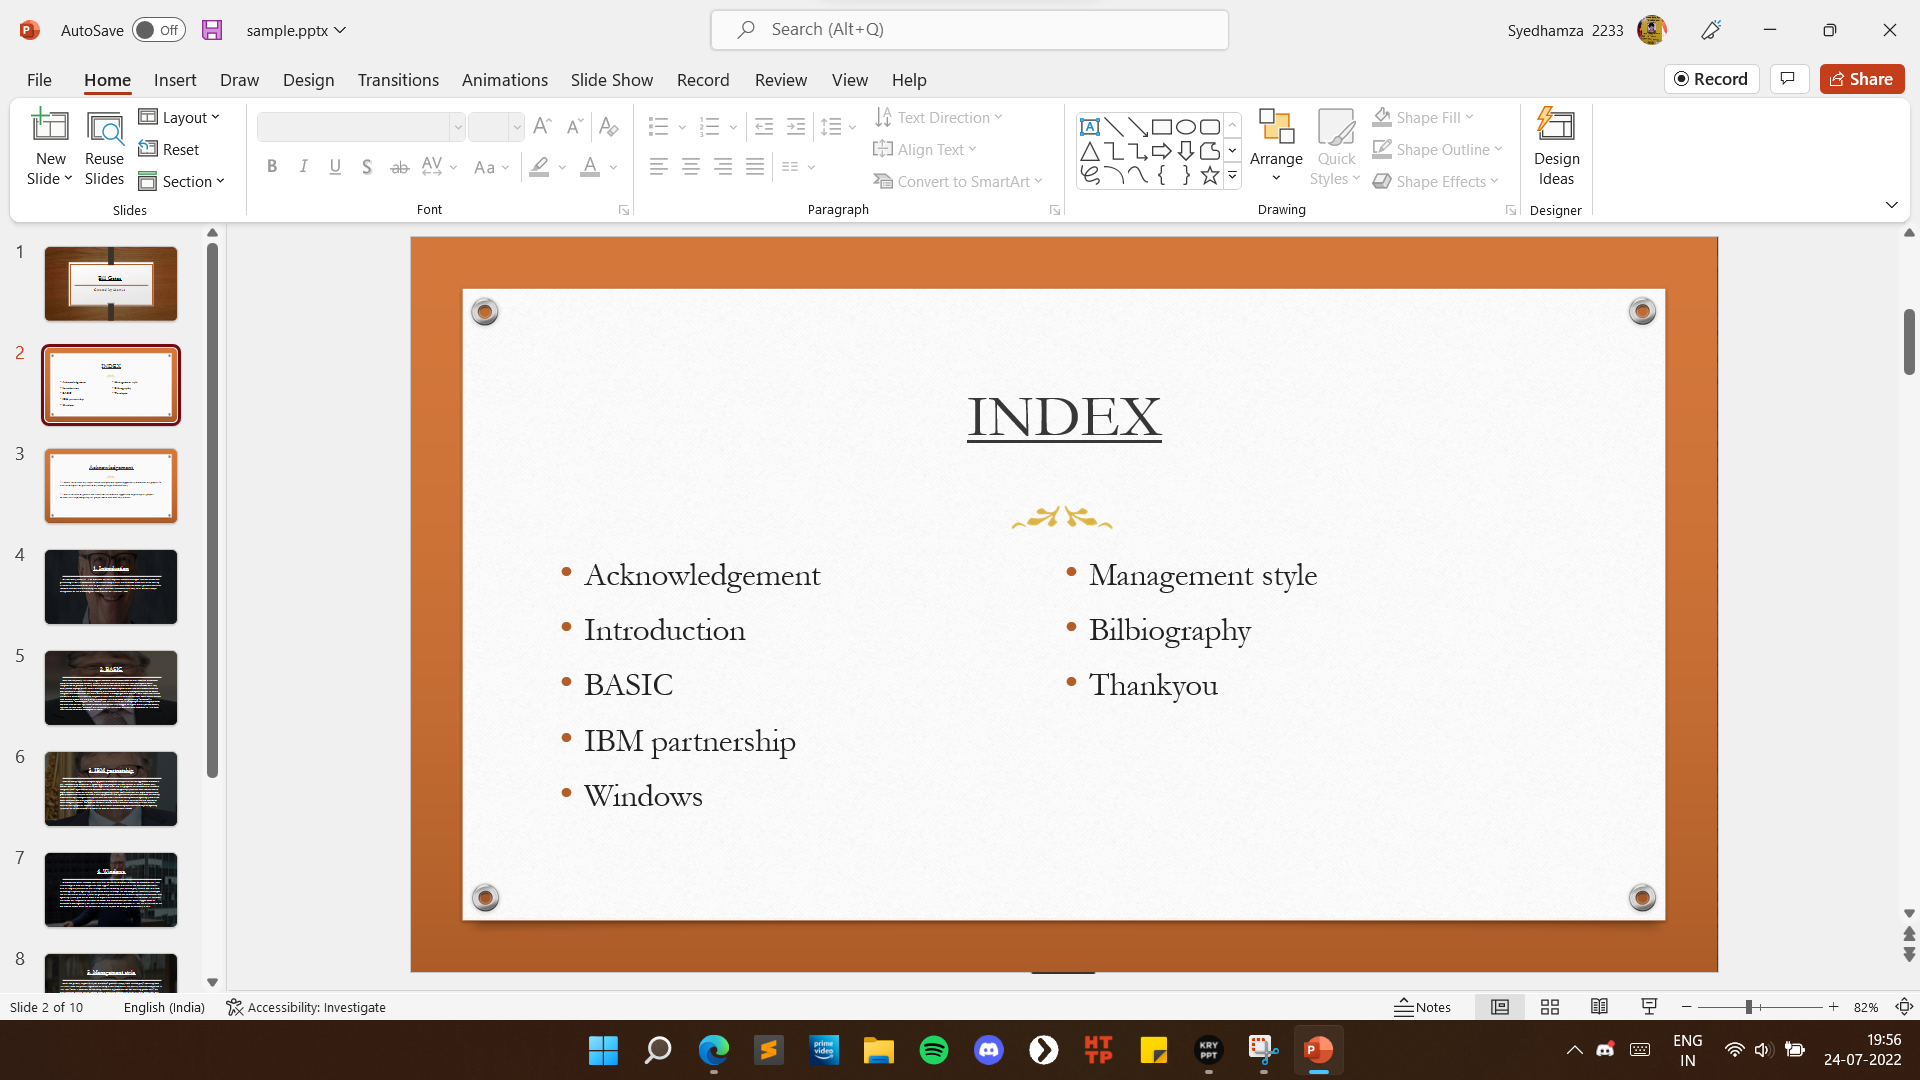Screen dimensions: 1920x1080
Task: Select the star shape in gallery
Action: click(1210, 176)
